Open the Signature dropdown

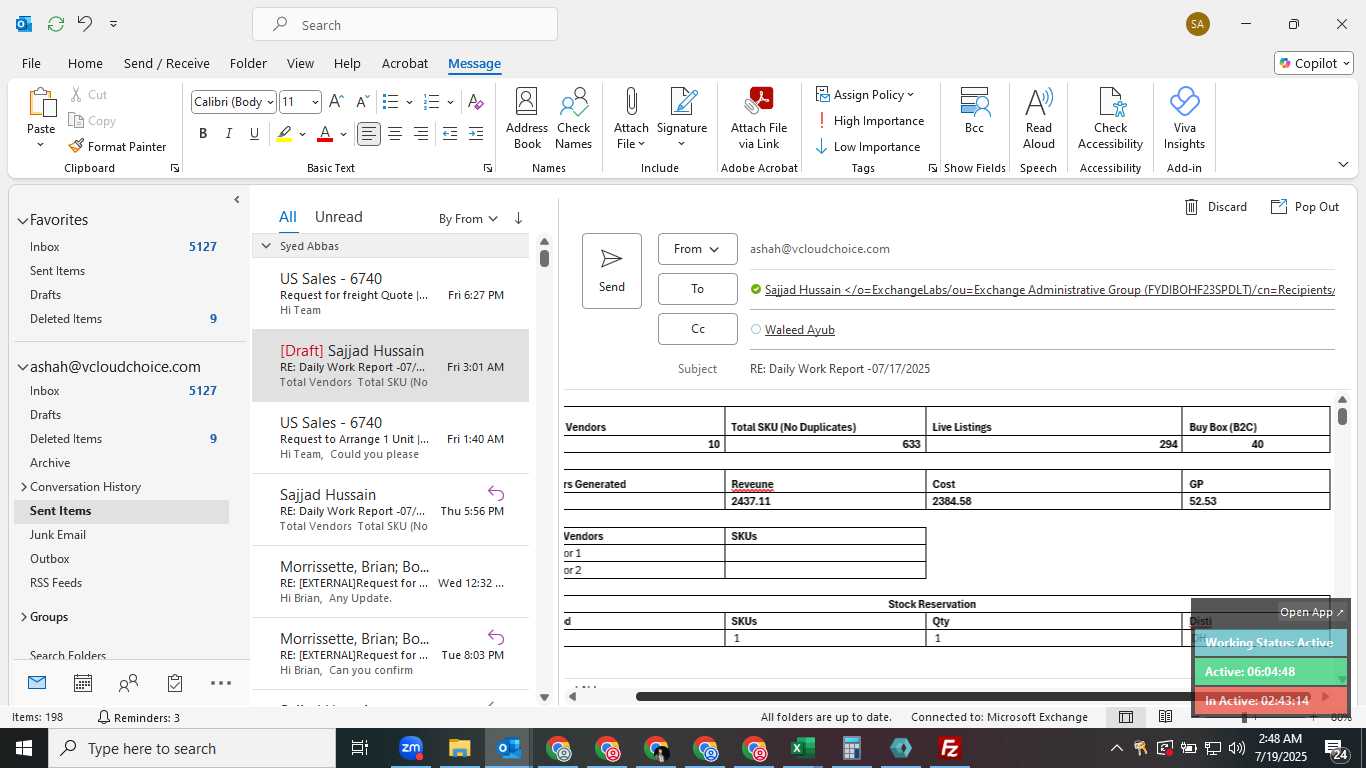(x=682, y=119)
